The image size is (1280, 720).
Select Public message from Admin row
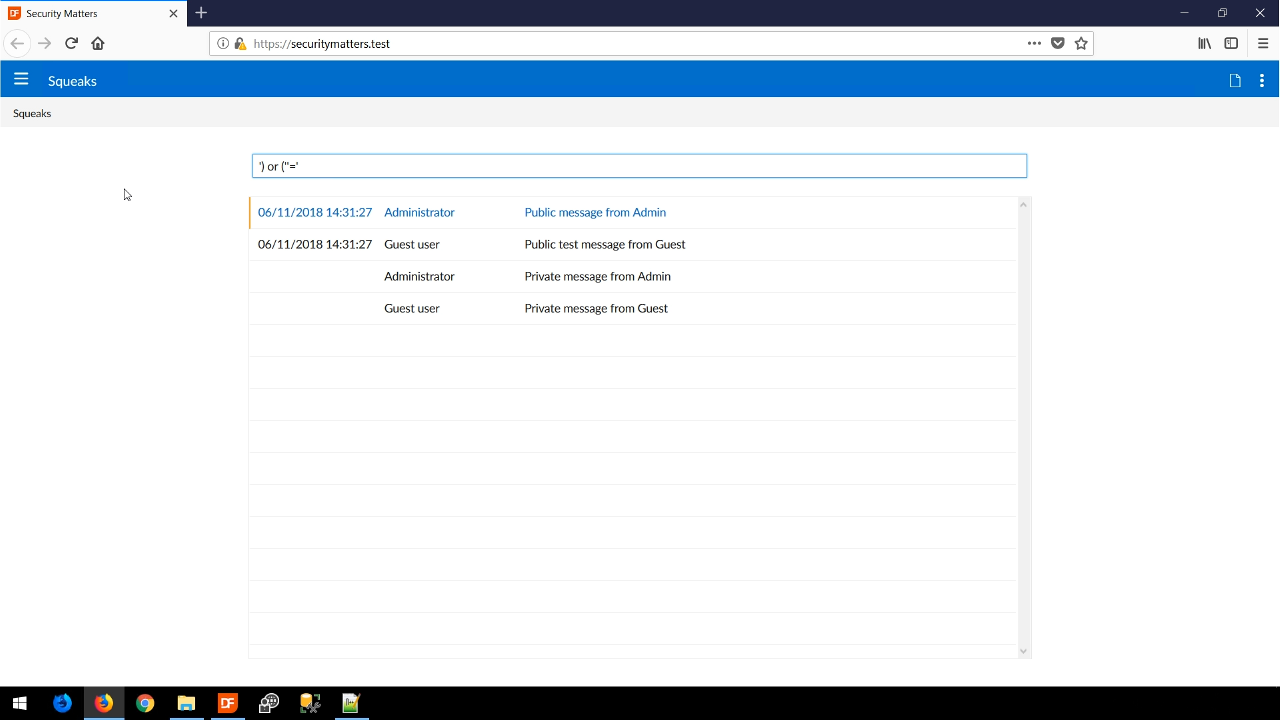pyautogui.click(x=595, y=212)
